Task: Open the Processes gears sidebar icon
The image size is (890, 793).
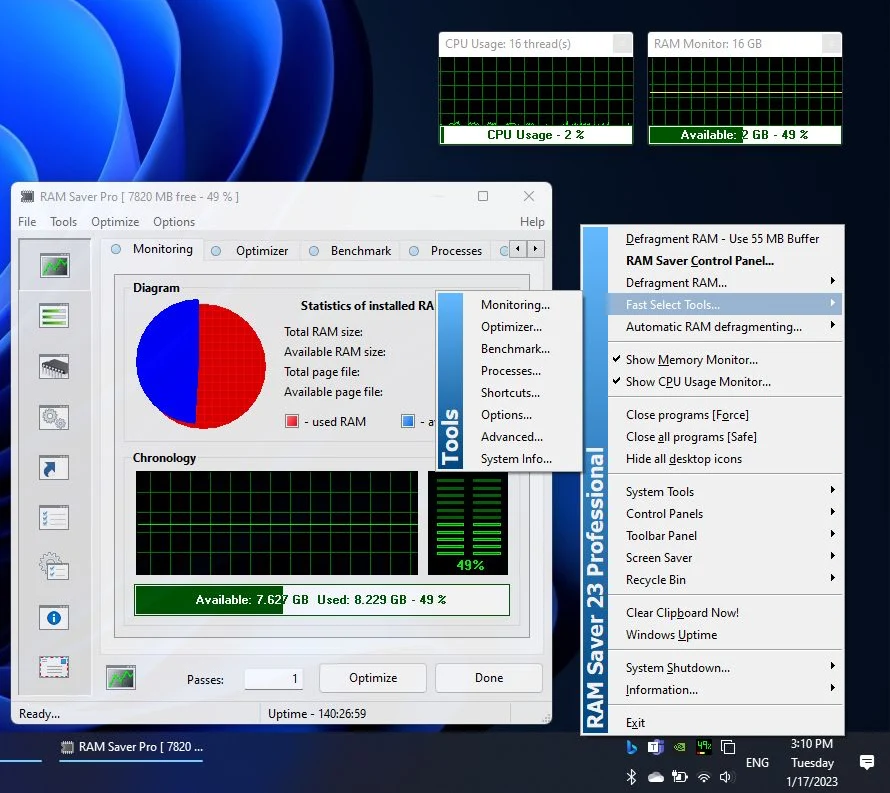Action: click(x=54, y=417)
